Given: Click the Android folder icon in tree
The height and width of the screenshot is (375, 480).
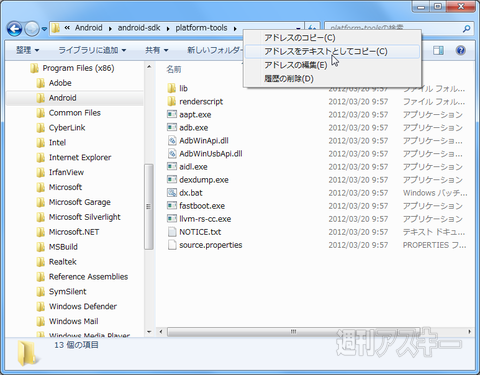Looking at the screenshot, I should (40, 98).
